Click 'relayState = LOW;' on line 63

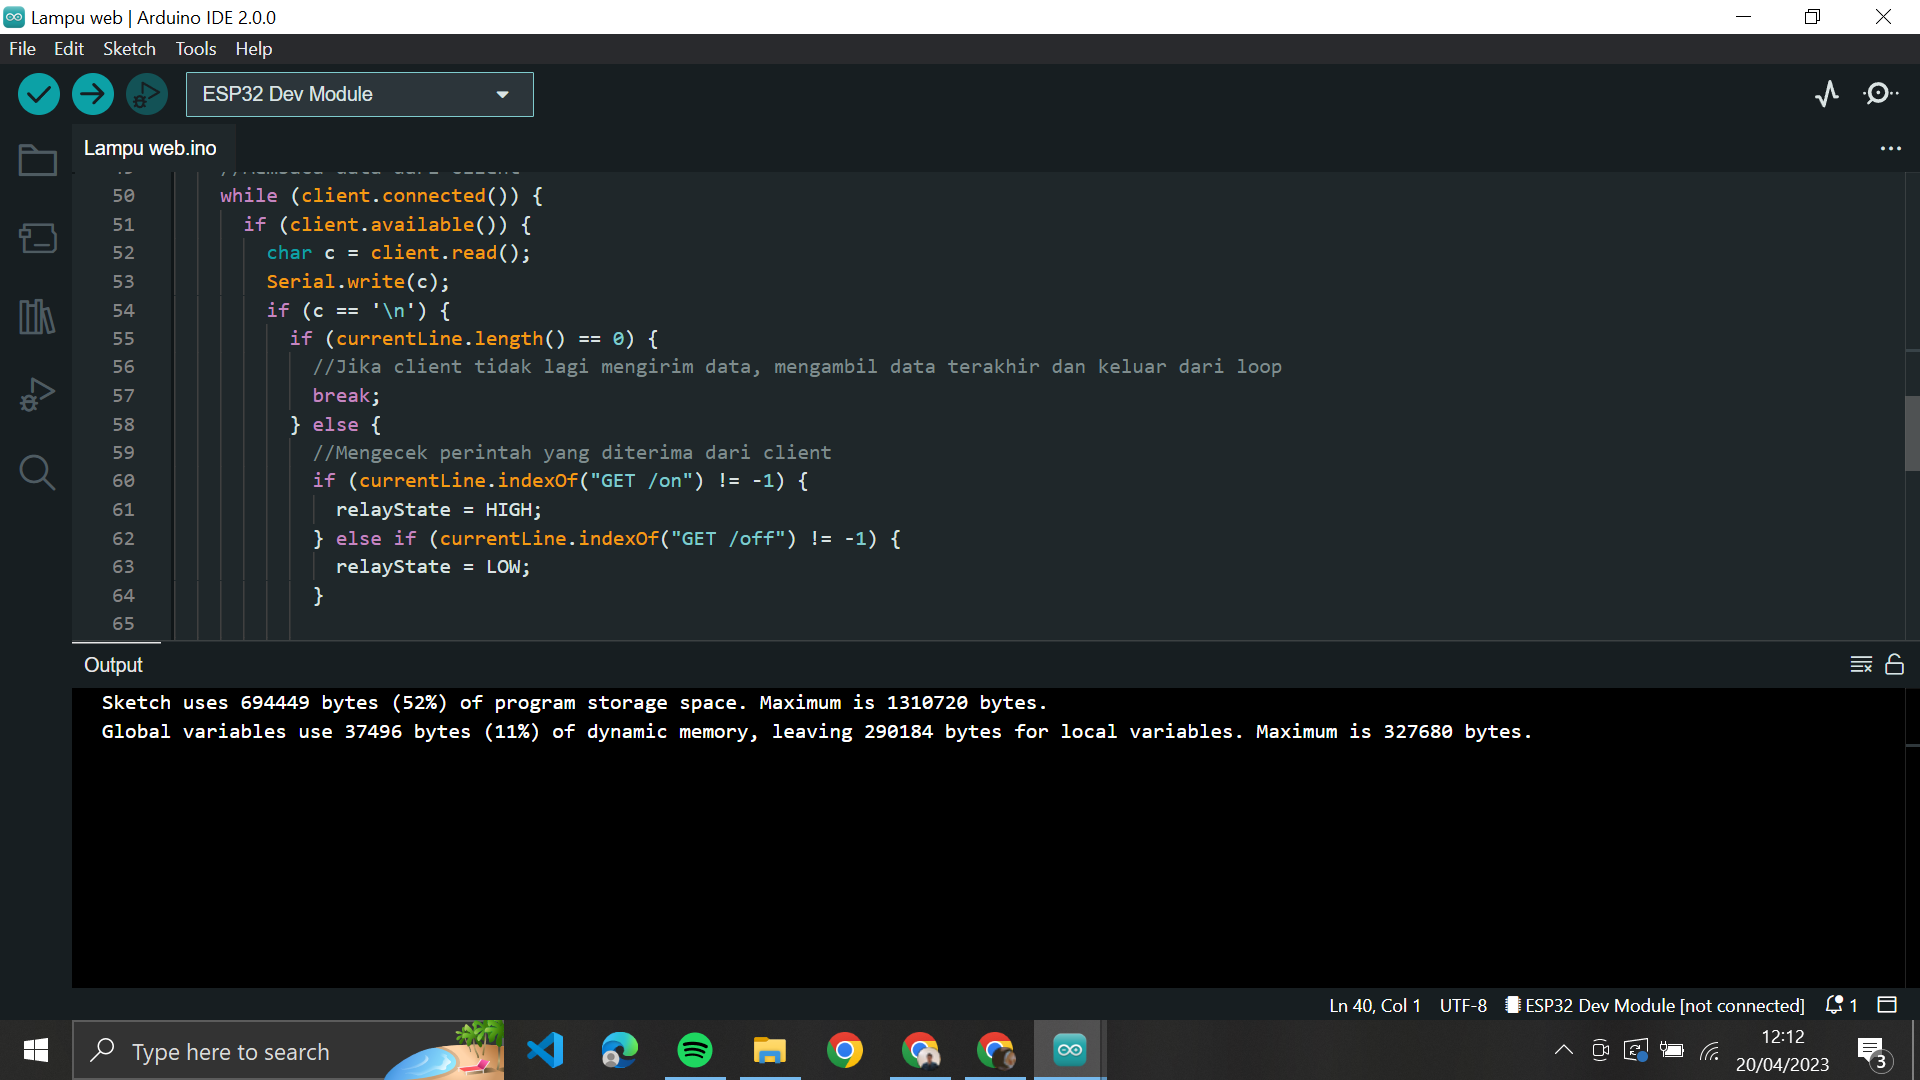click(433, 567)
